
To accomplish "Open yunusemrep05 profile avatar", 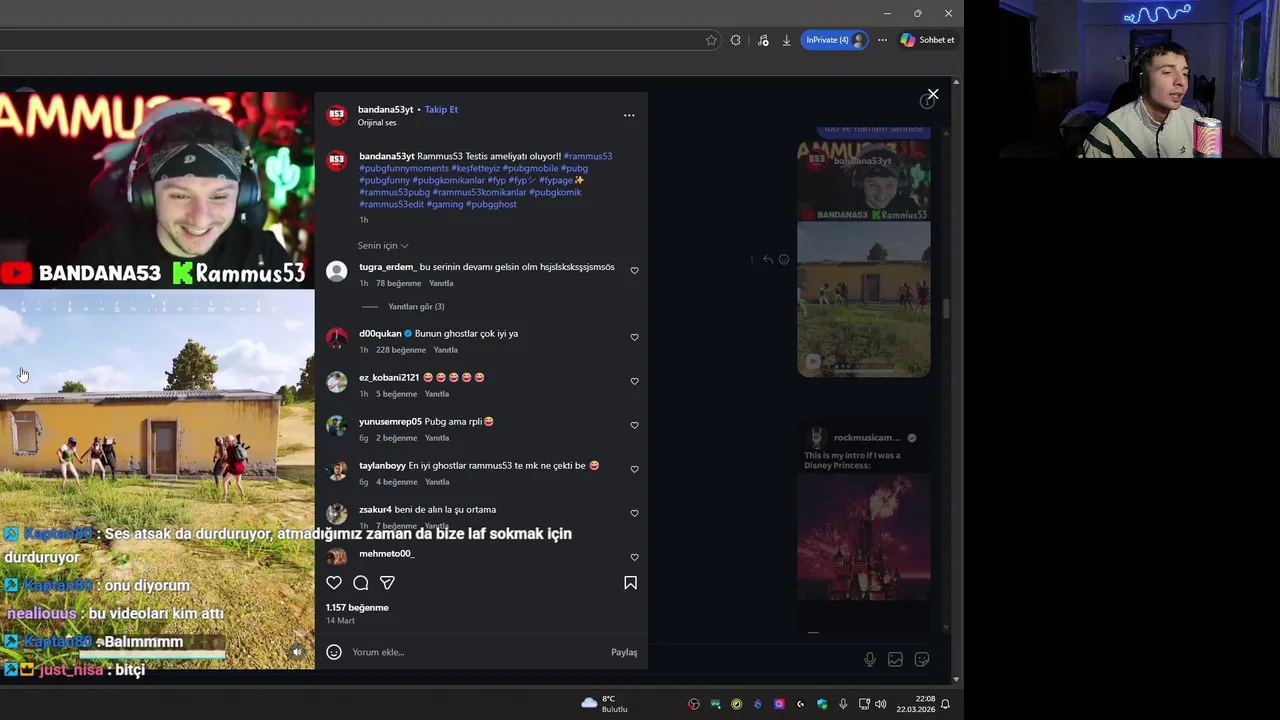I will tap(337, 425).
